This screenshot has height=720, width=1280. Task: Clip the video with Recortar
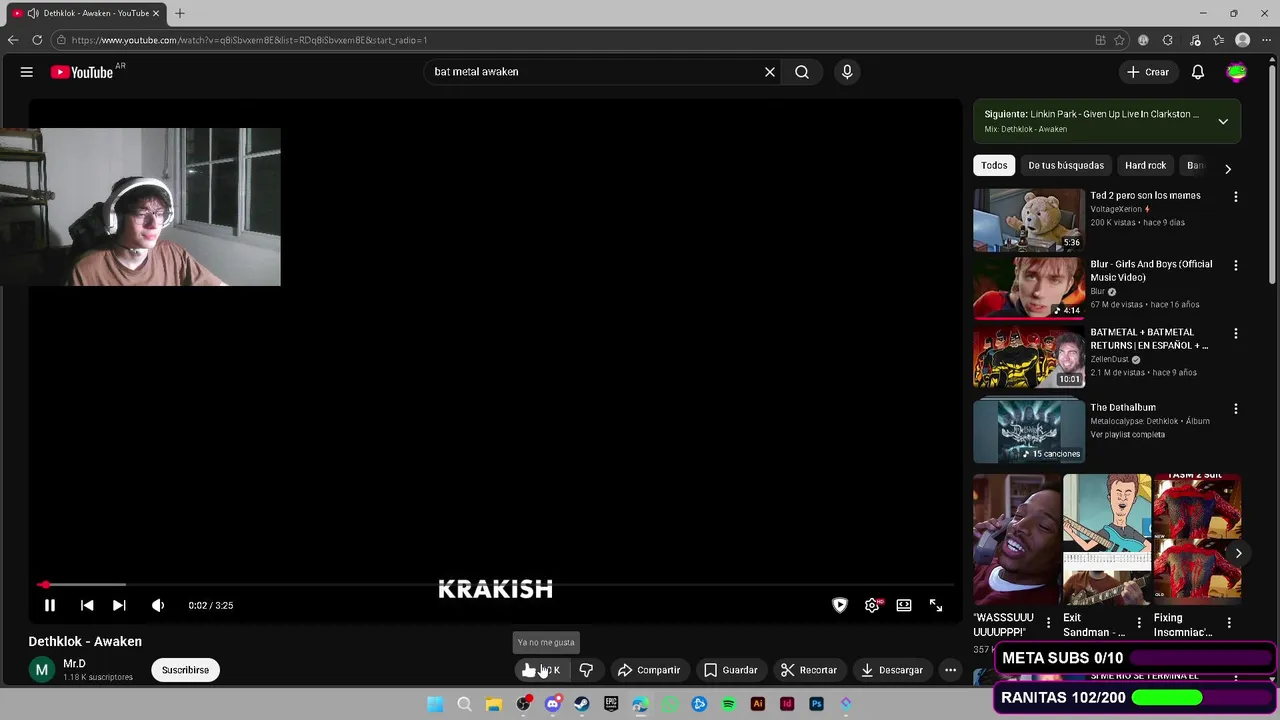coord(809,670)
